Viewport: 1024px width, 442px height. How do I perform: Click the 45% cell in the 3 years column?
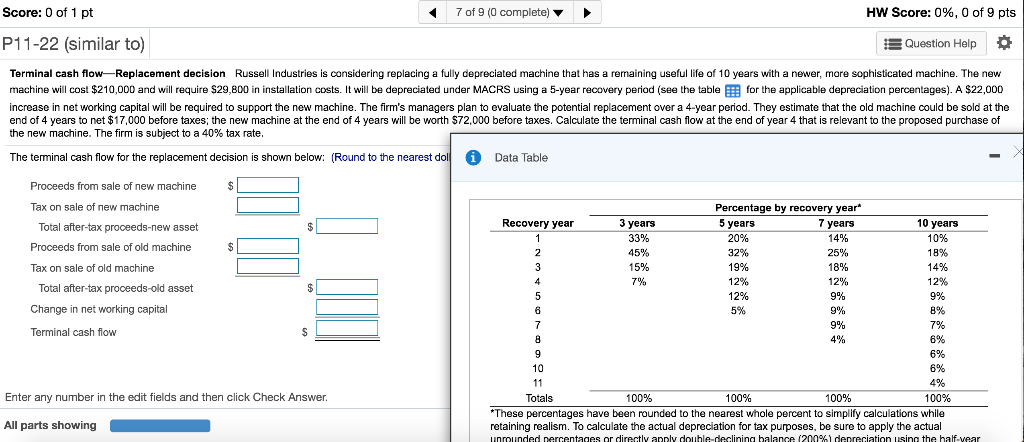pos(638,253)
